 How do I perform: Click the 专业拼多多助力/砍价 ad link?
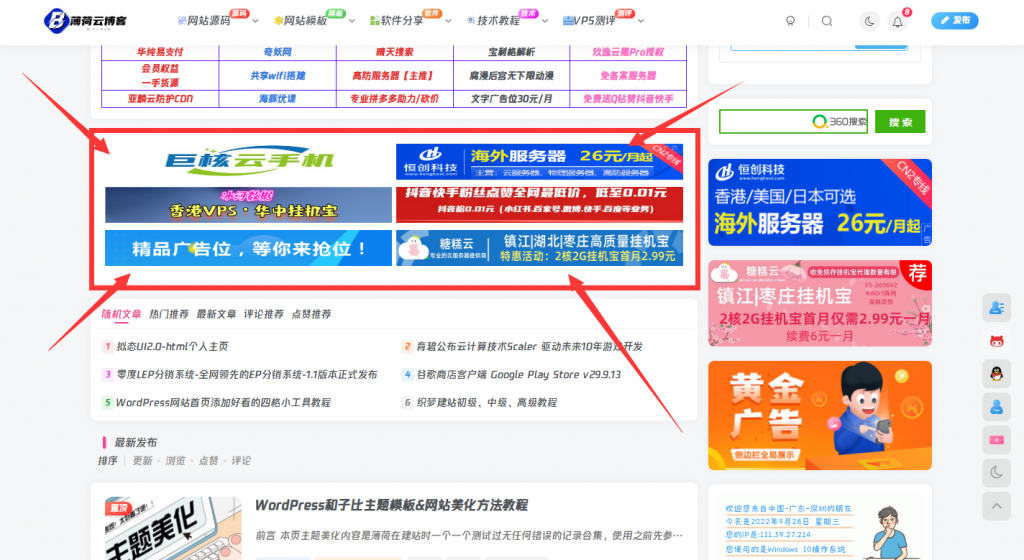(x=394, y=99)
